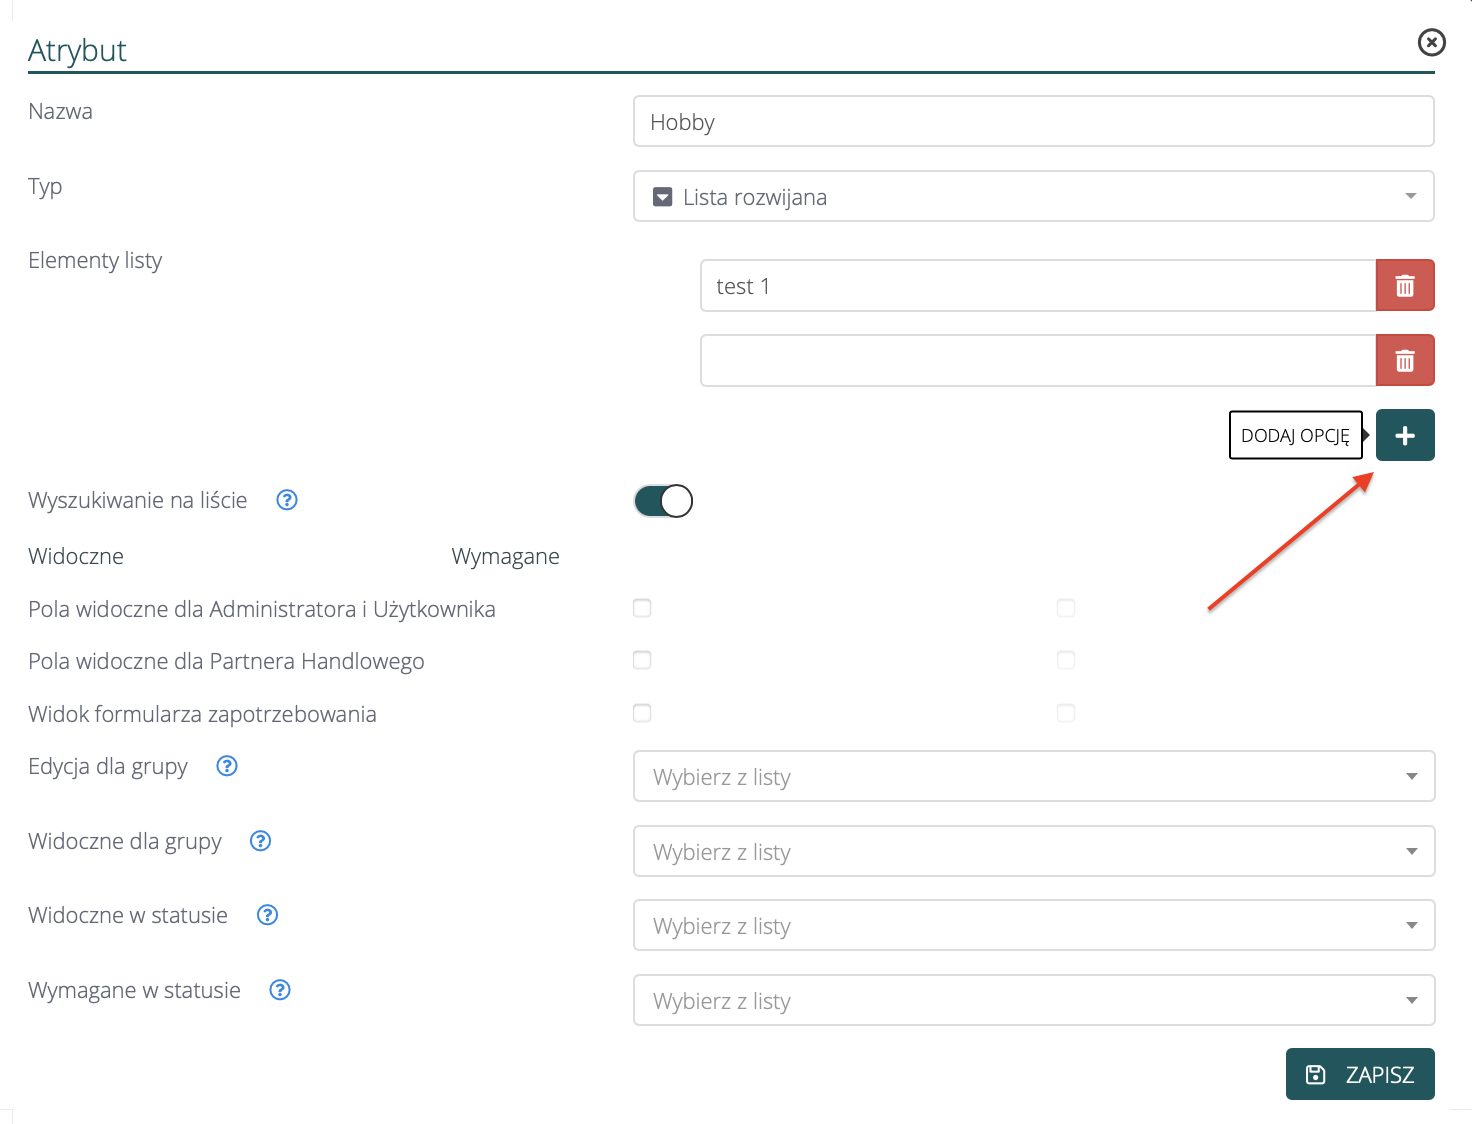The height and width of the screenshot is (1124, 1472).
Task: Click the Nazwa field containing 'Hobby'
Action: [x=1033, y=122]
